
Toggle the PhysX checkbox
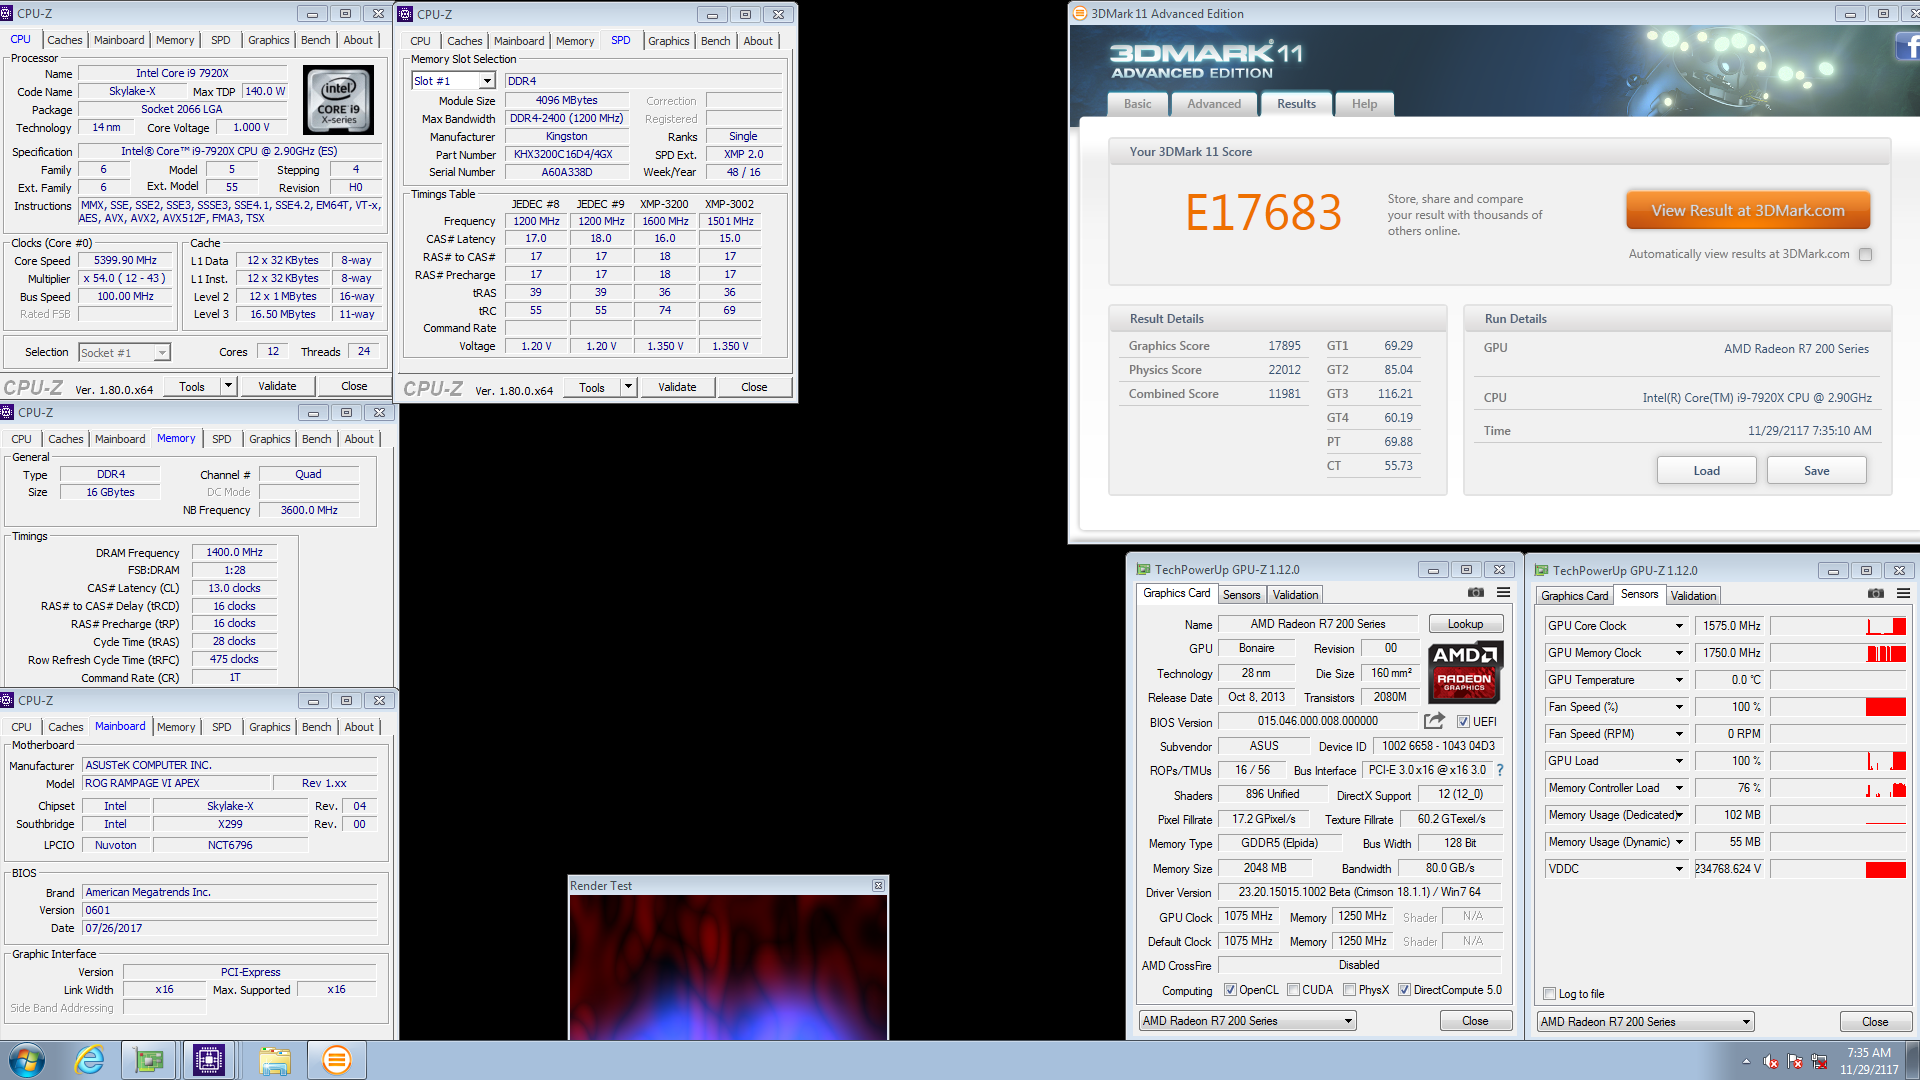1350,990
